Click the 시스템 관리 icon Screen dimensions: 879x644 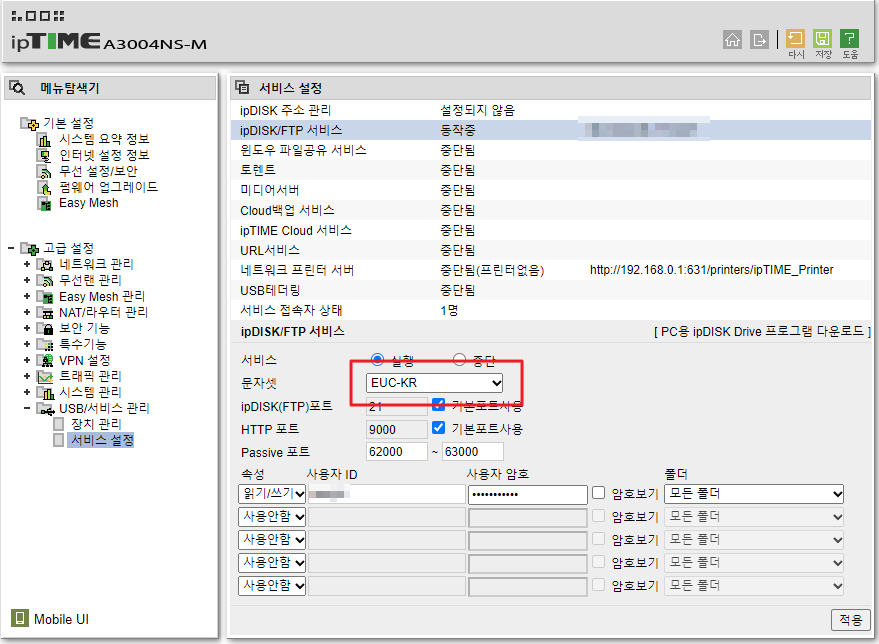point(45,392)
